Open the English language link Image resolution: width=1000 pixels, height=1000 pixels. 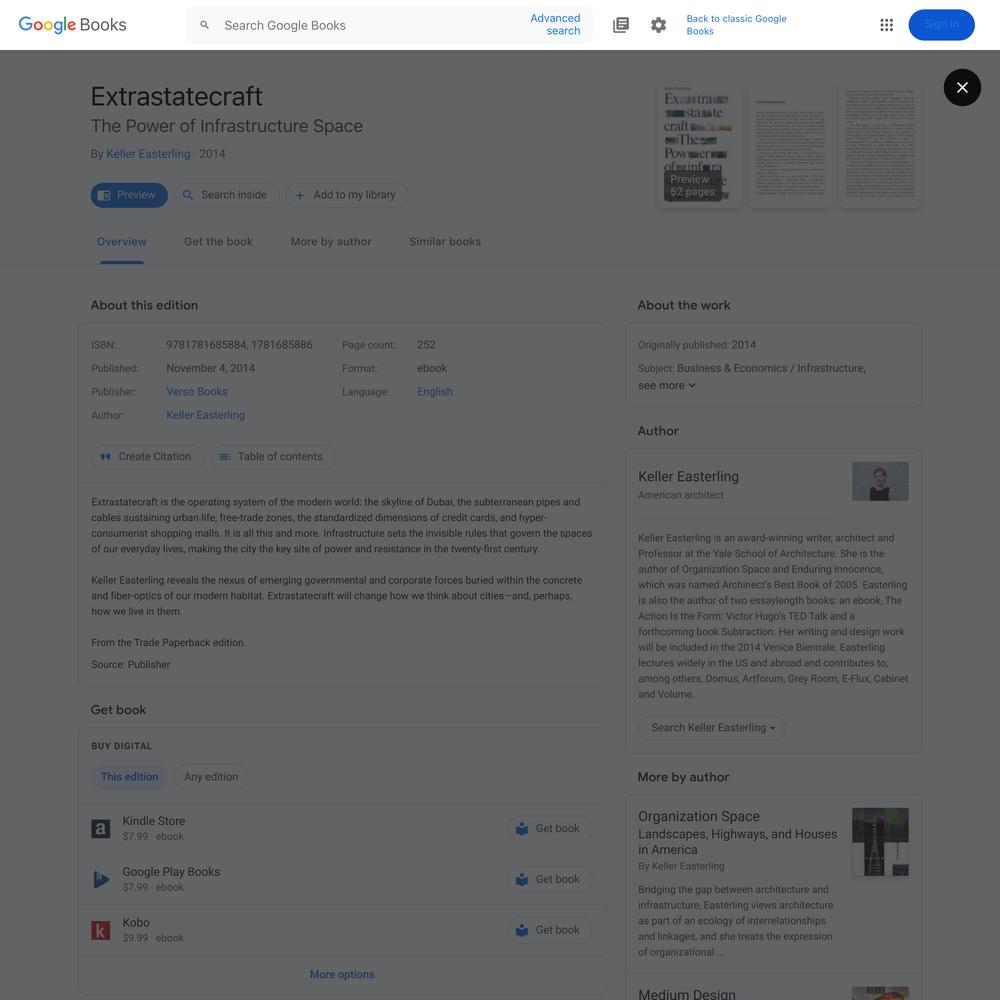click(x=435, y=392)
